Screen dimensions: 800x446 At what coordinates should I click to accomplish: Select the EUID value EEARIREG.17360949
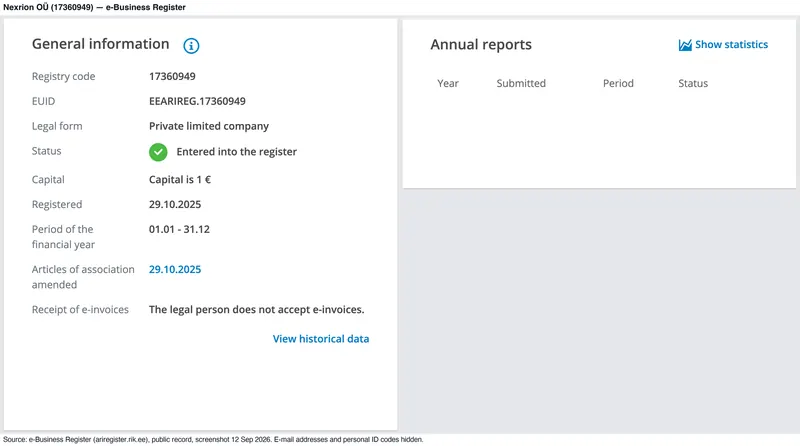(x=197, y=101)
